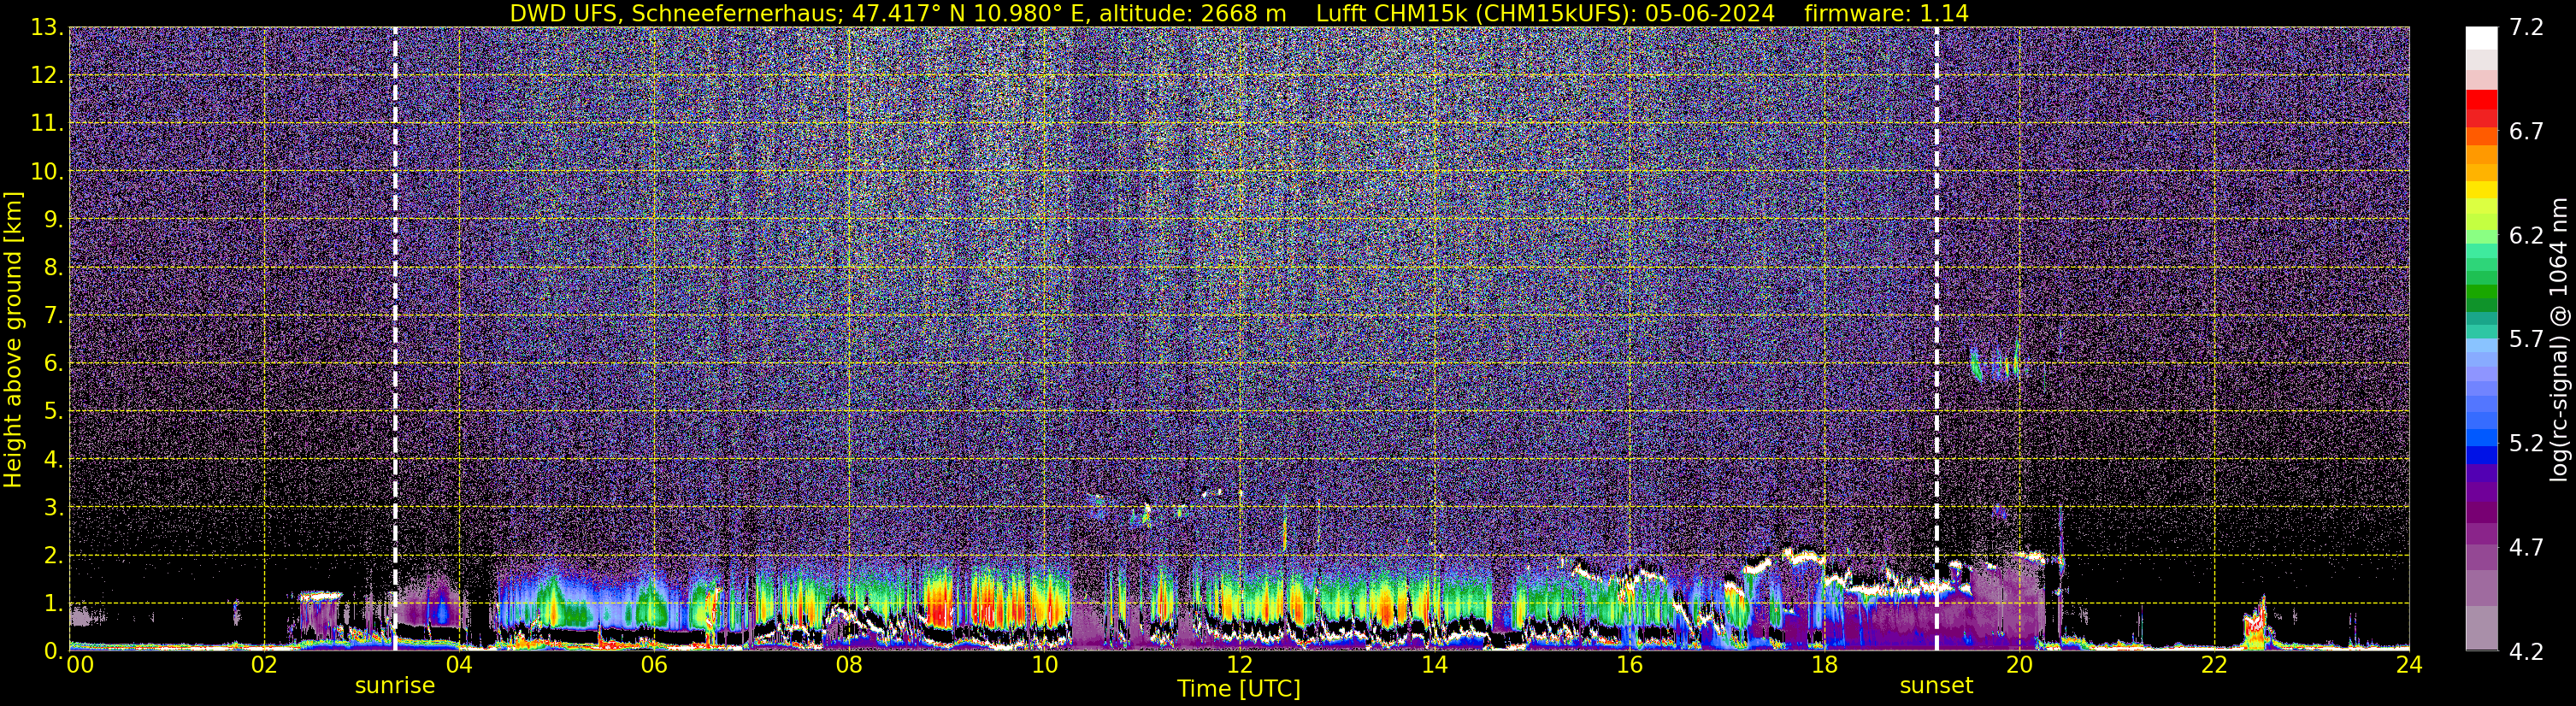2576x706 pixels.
Task: Click the white top segment of the colorbar
Action: coord(2481,38)
